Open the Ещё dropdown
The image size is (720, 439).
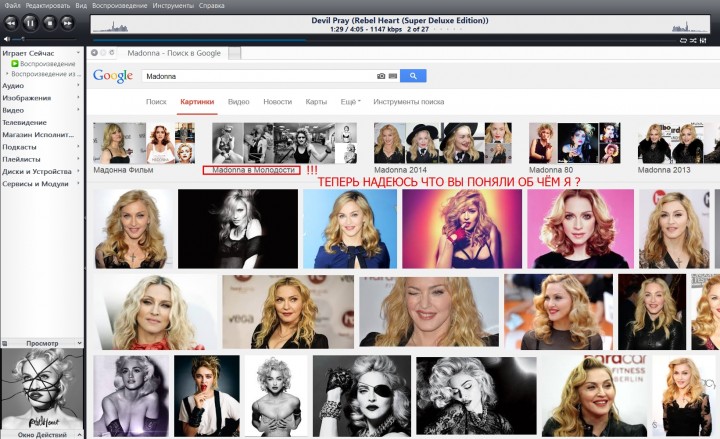point(350,102)
